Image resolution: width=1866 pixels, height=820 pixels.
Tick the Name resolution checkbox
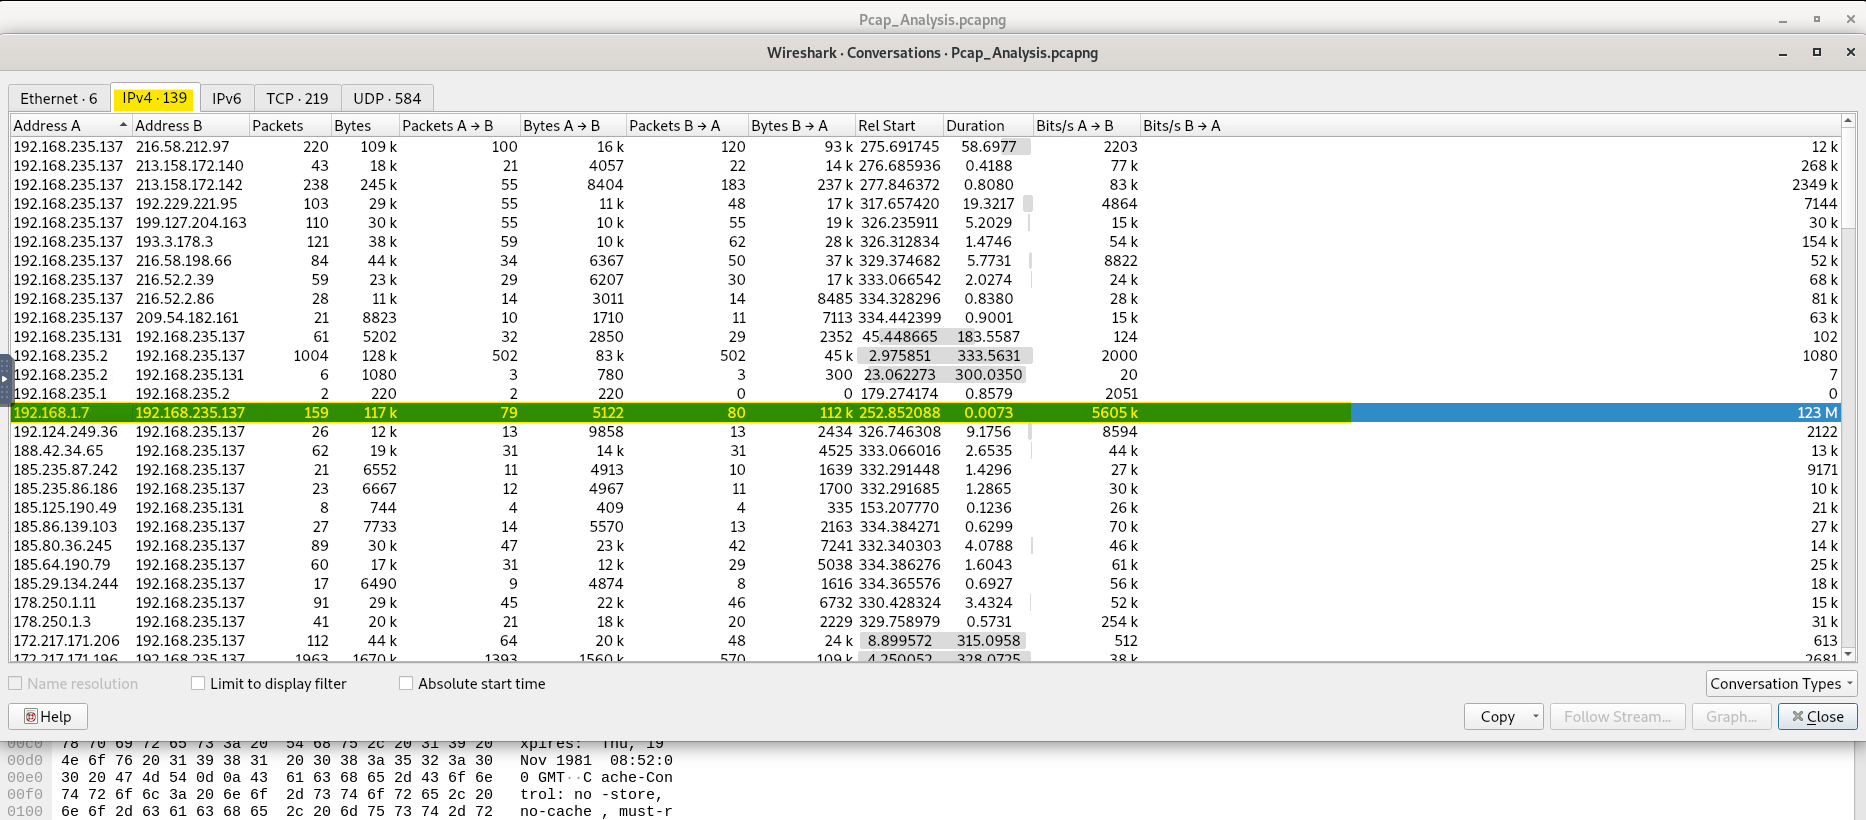(16, 684)
